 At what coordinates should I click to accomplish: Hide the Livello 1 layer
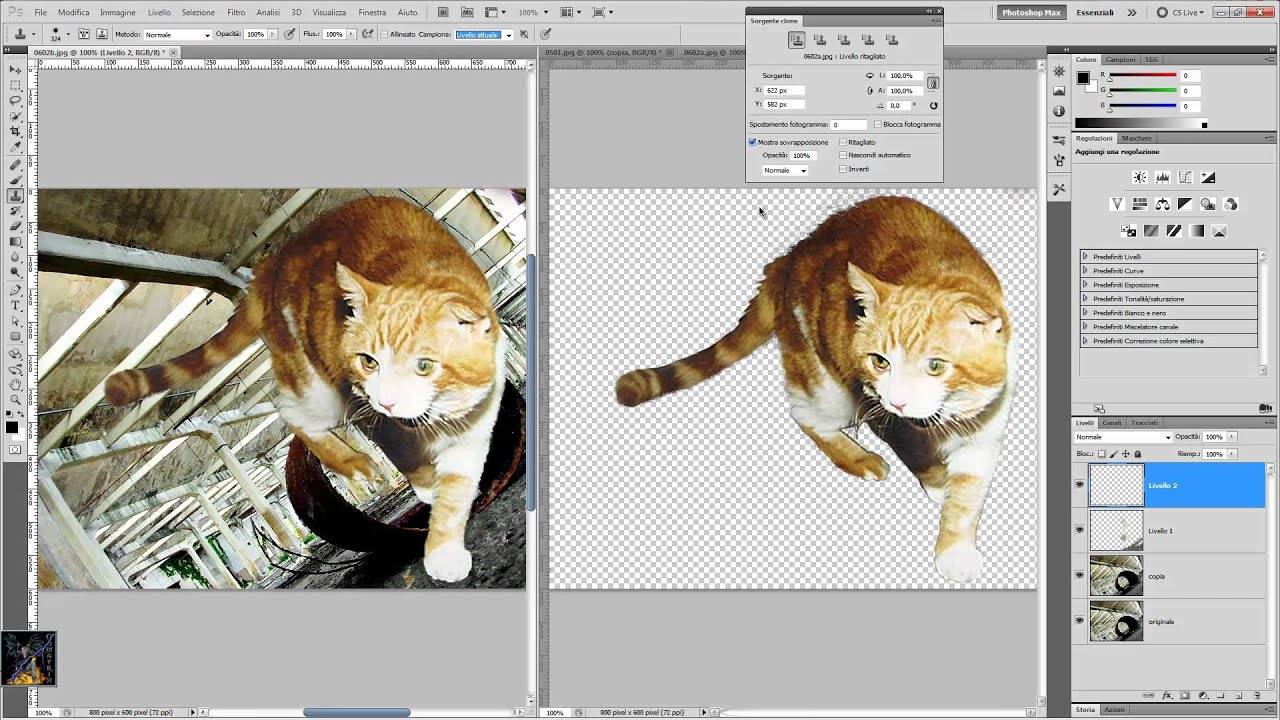1079,530
